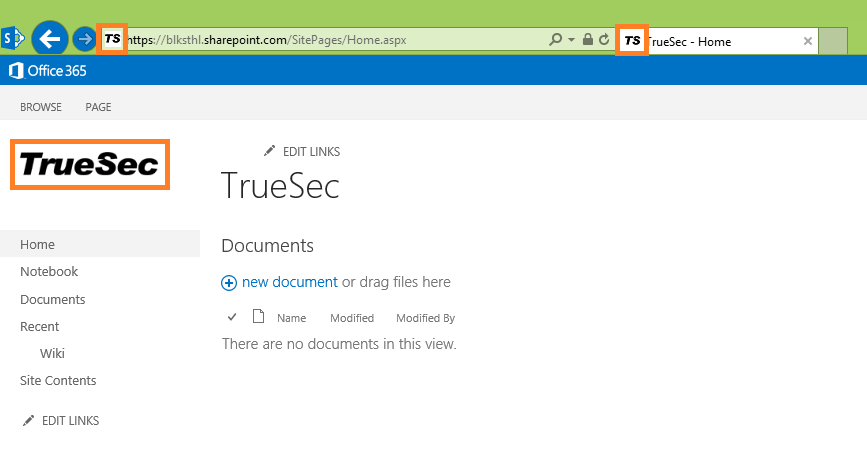Click the browser Forward arrow button
The image size is (867, 452).
85,39
